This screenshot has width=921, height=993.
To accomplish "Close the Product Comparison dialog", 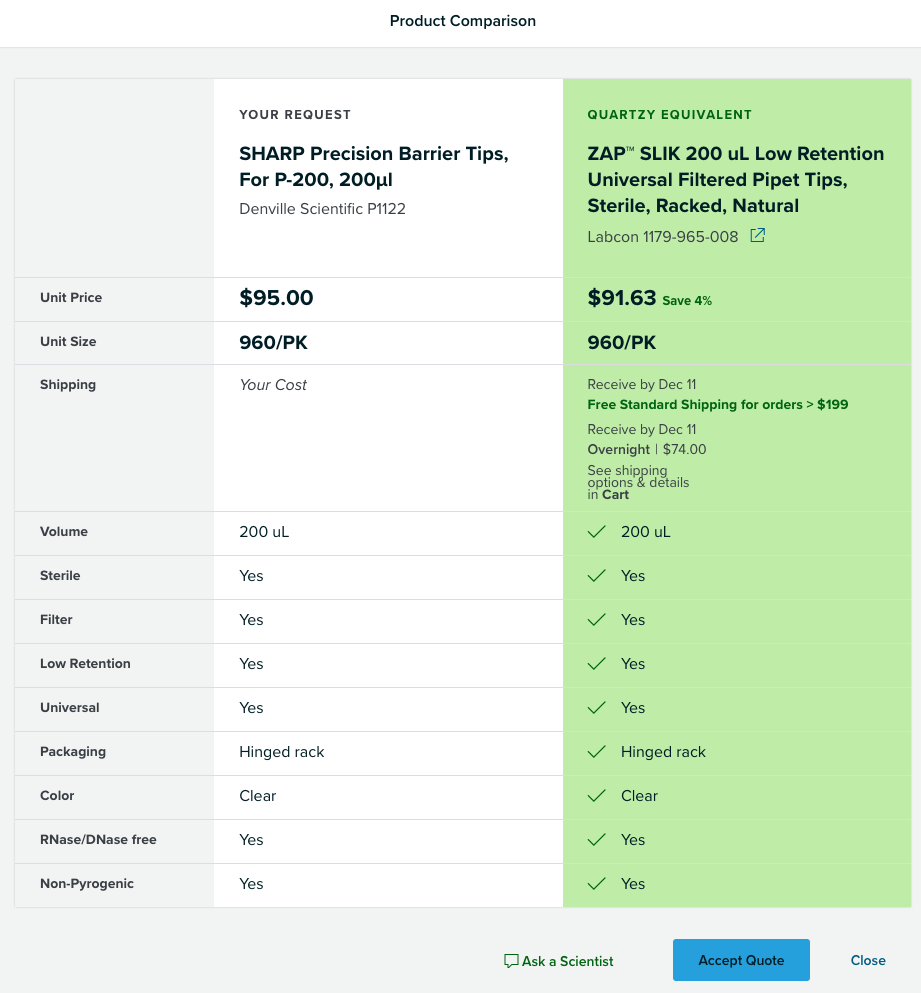I will [868, 960].
